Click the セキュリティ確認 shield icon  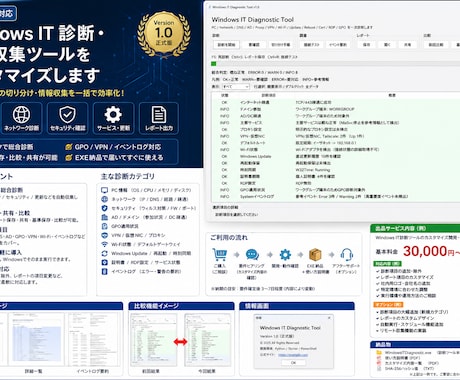tap(67, 114)
